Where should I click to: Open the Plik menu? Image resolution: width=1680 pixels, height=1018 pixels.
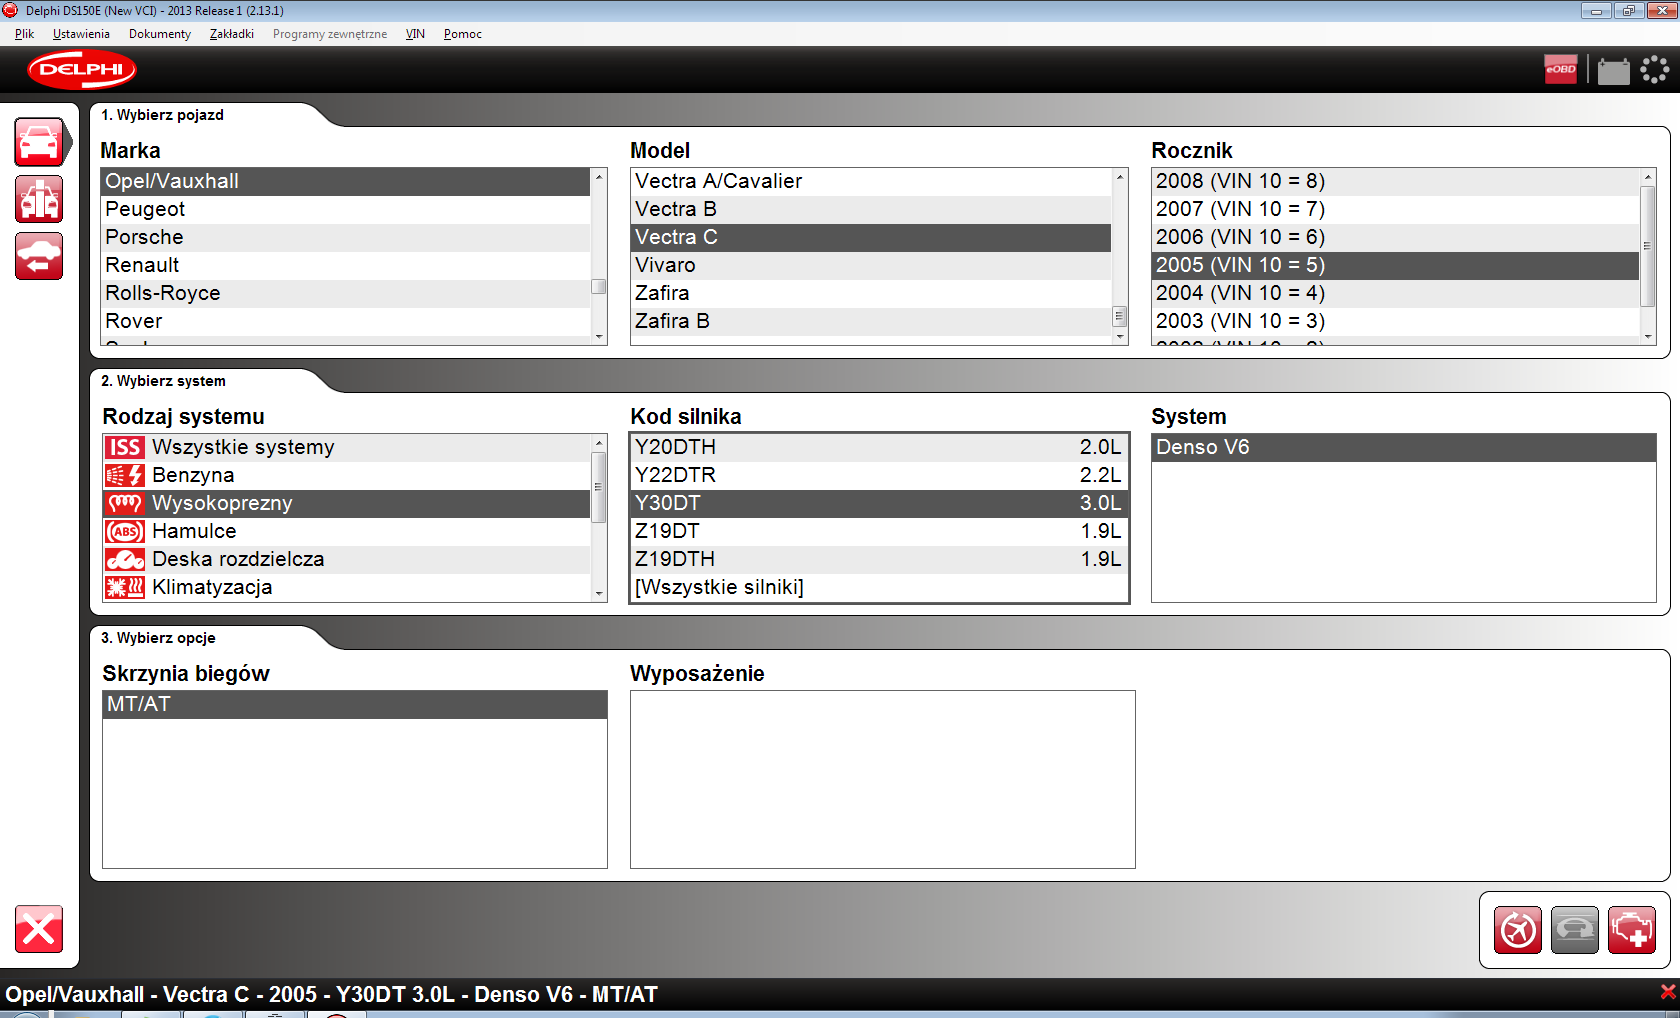click(24, 34)
